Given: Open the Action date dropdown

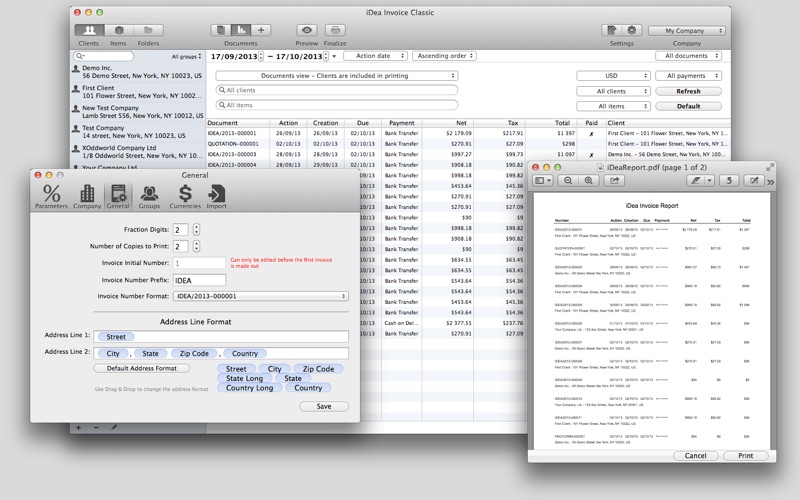Looking at the screenshot, I should pos(376,56).
